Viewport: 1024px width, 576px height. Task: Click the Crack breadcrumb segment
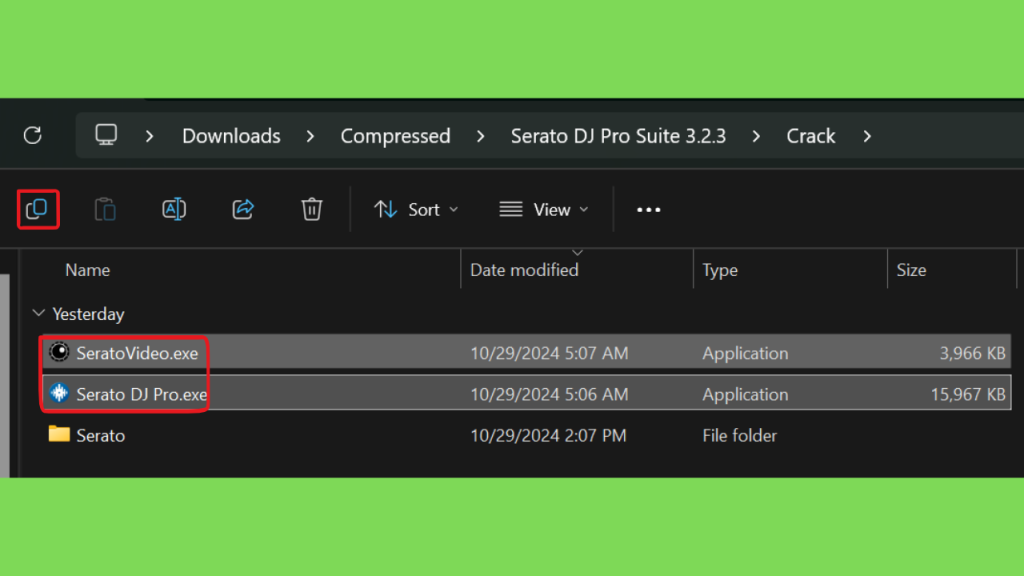coord(810,136)
